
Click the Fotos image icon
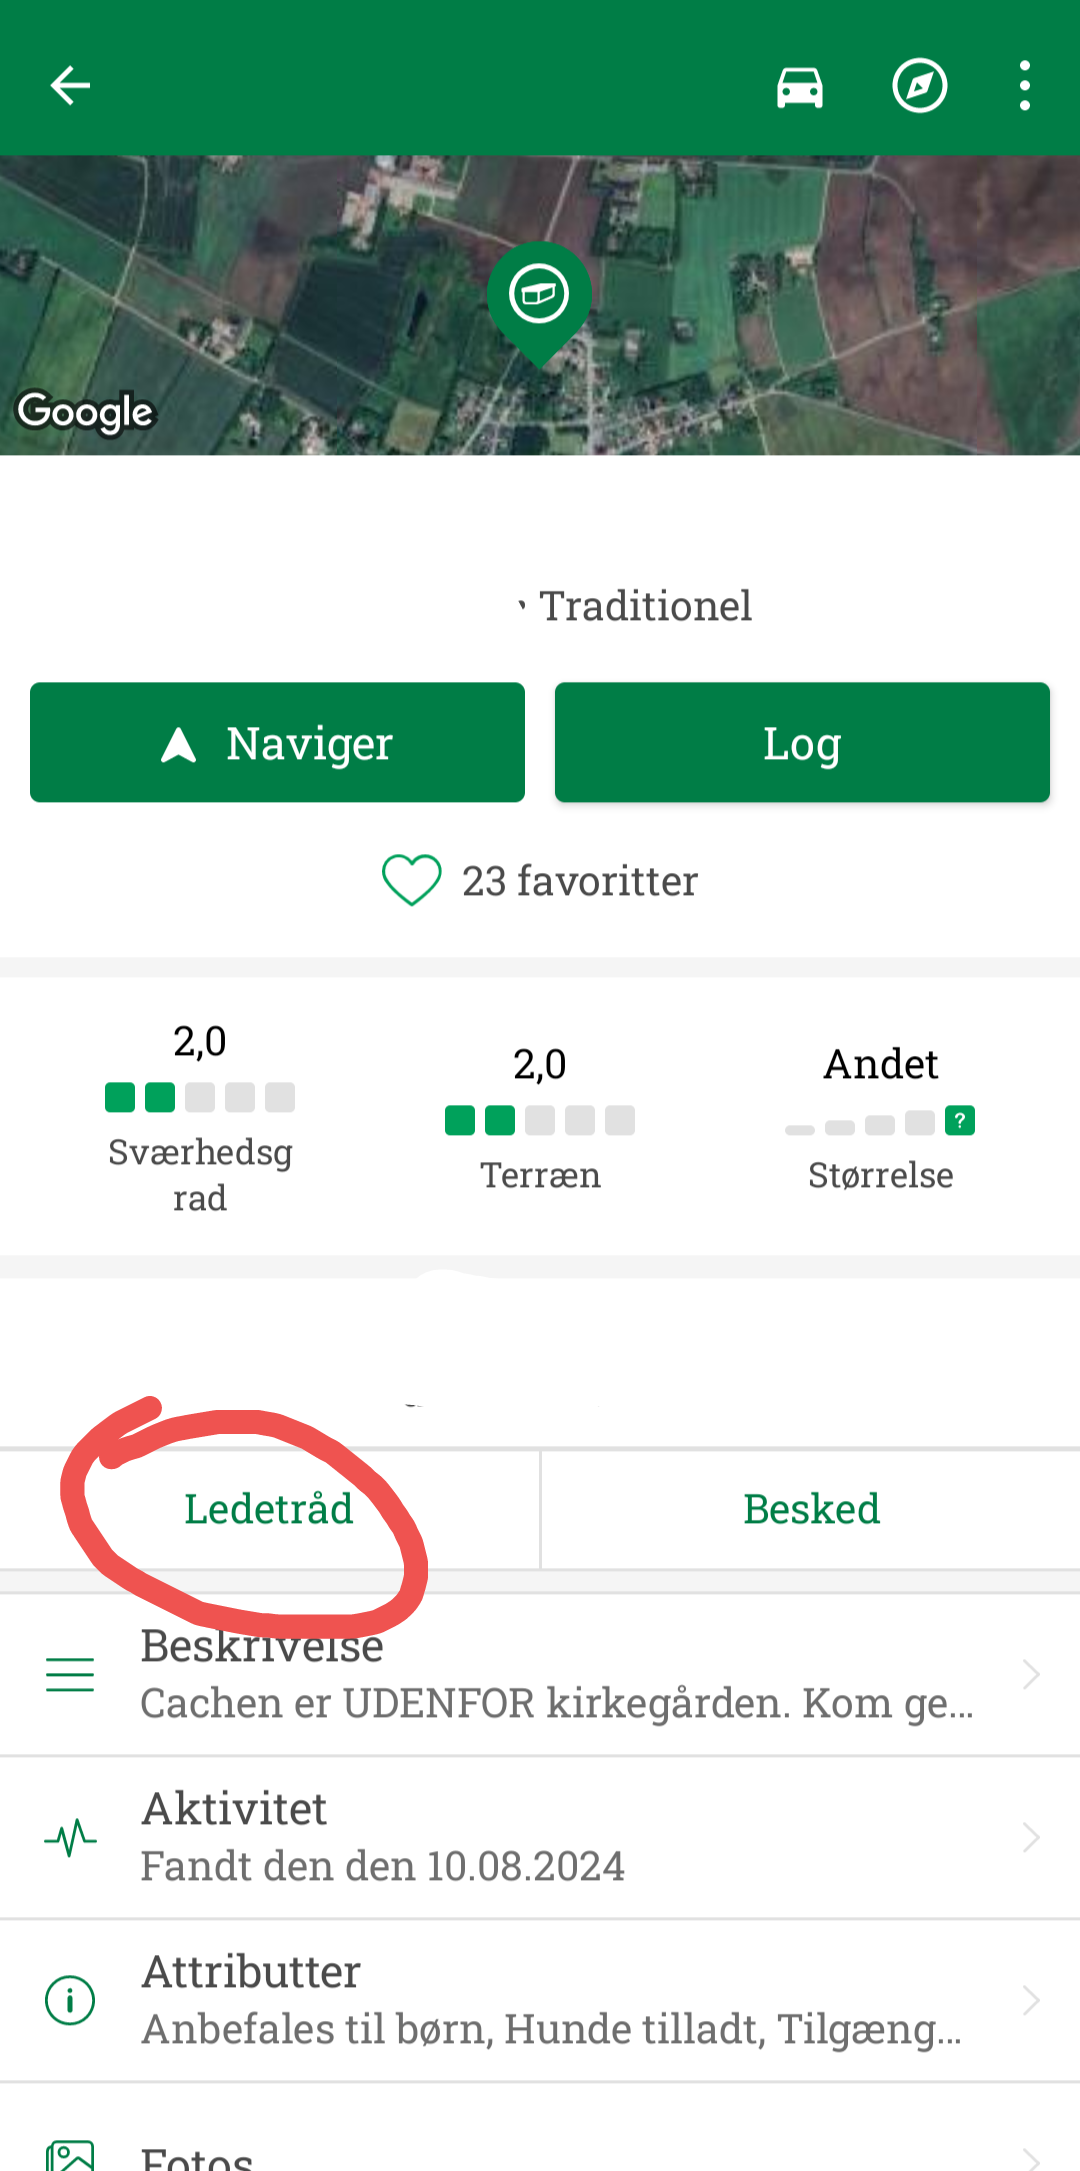click(x=70, y=2155)
